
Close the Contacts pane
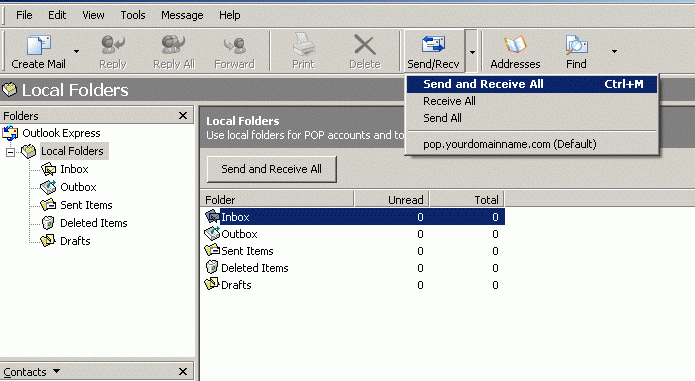(x=183, y=372)
